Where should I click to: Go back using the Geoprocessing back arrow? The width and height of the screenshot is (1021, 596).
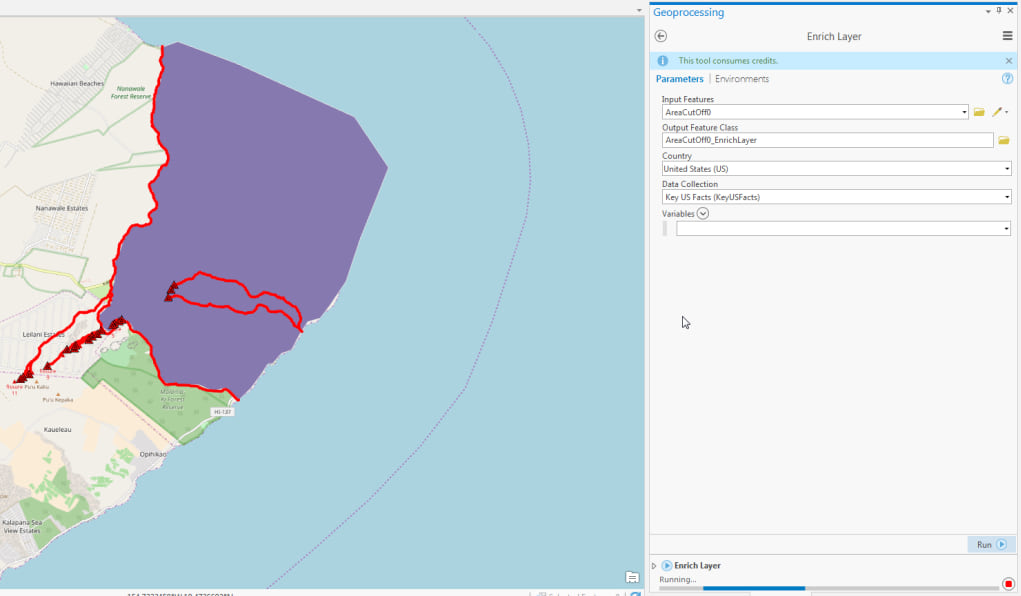[660, 36]
